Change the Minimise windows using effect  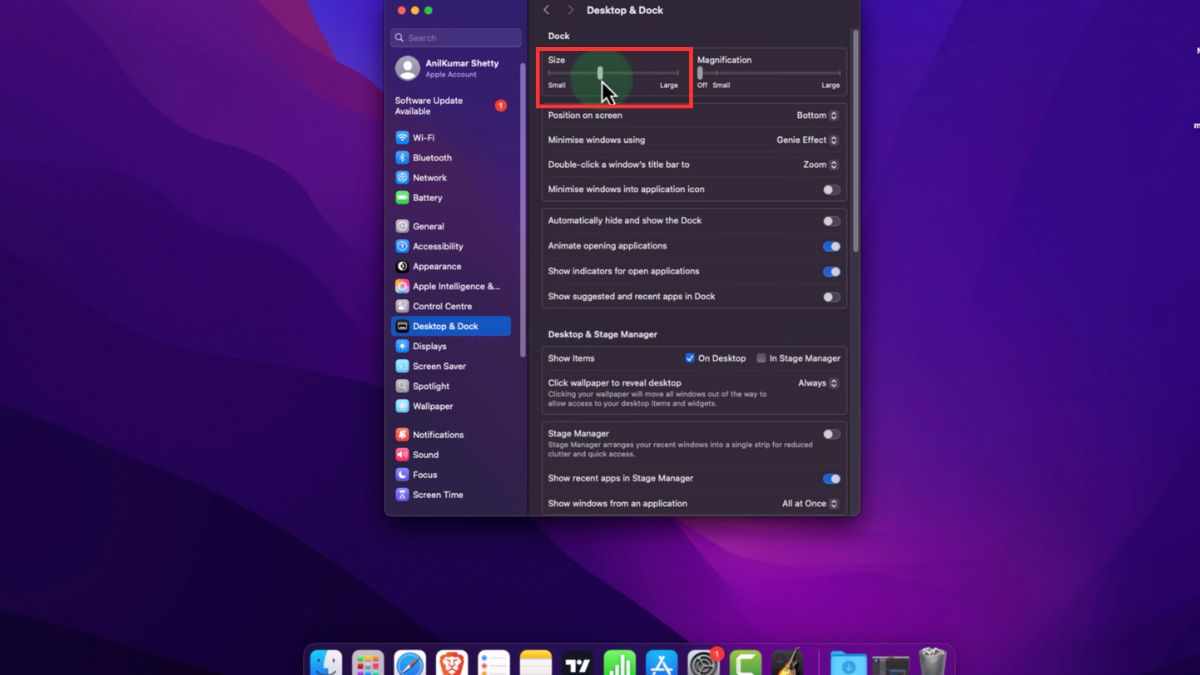tap(809, 140)
